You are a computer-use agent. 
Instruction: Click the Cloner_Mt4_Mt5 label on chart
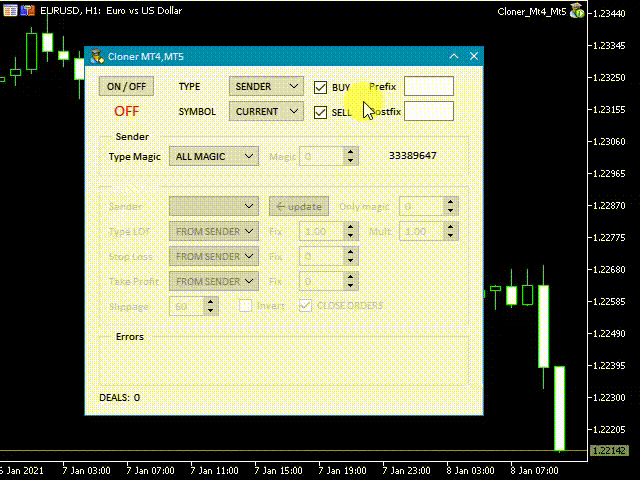[532, 12]
